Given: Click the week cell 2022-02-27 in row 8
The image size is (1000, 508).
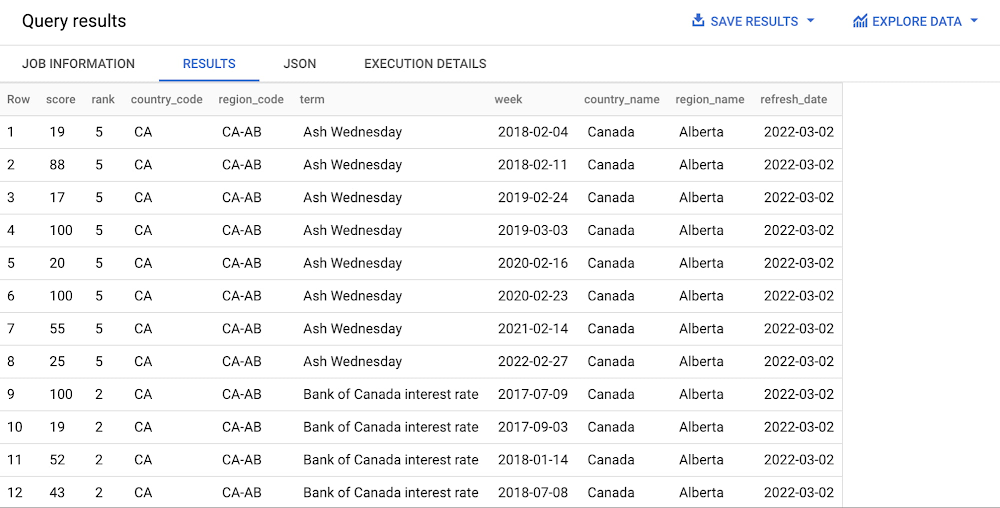Looking at the screenshot, I should [x=532, y=361].
